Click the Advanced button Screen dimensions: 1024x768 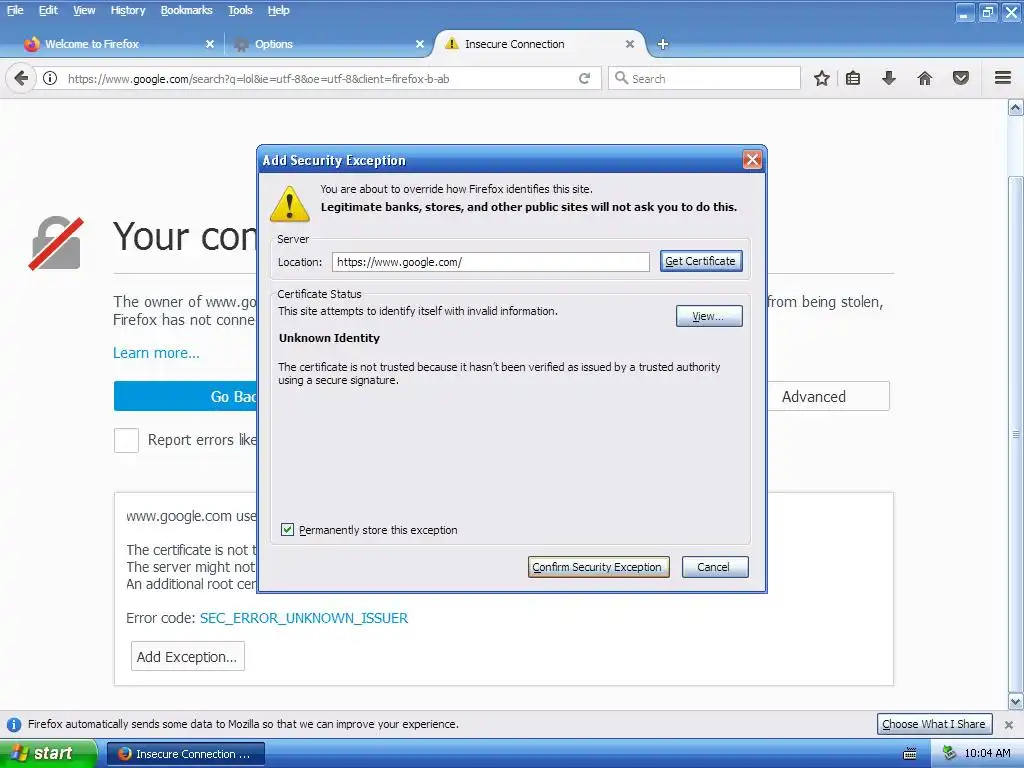coord(828,396)
